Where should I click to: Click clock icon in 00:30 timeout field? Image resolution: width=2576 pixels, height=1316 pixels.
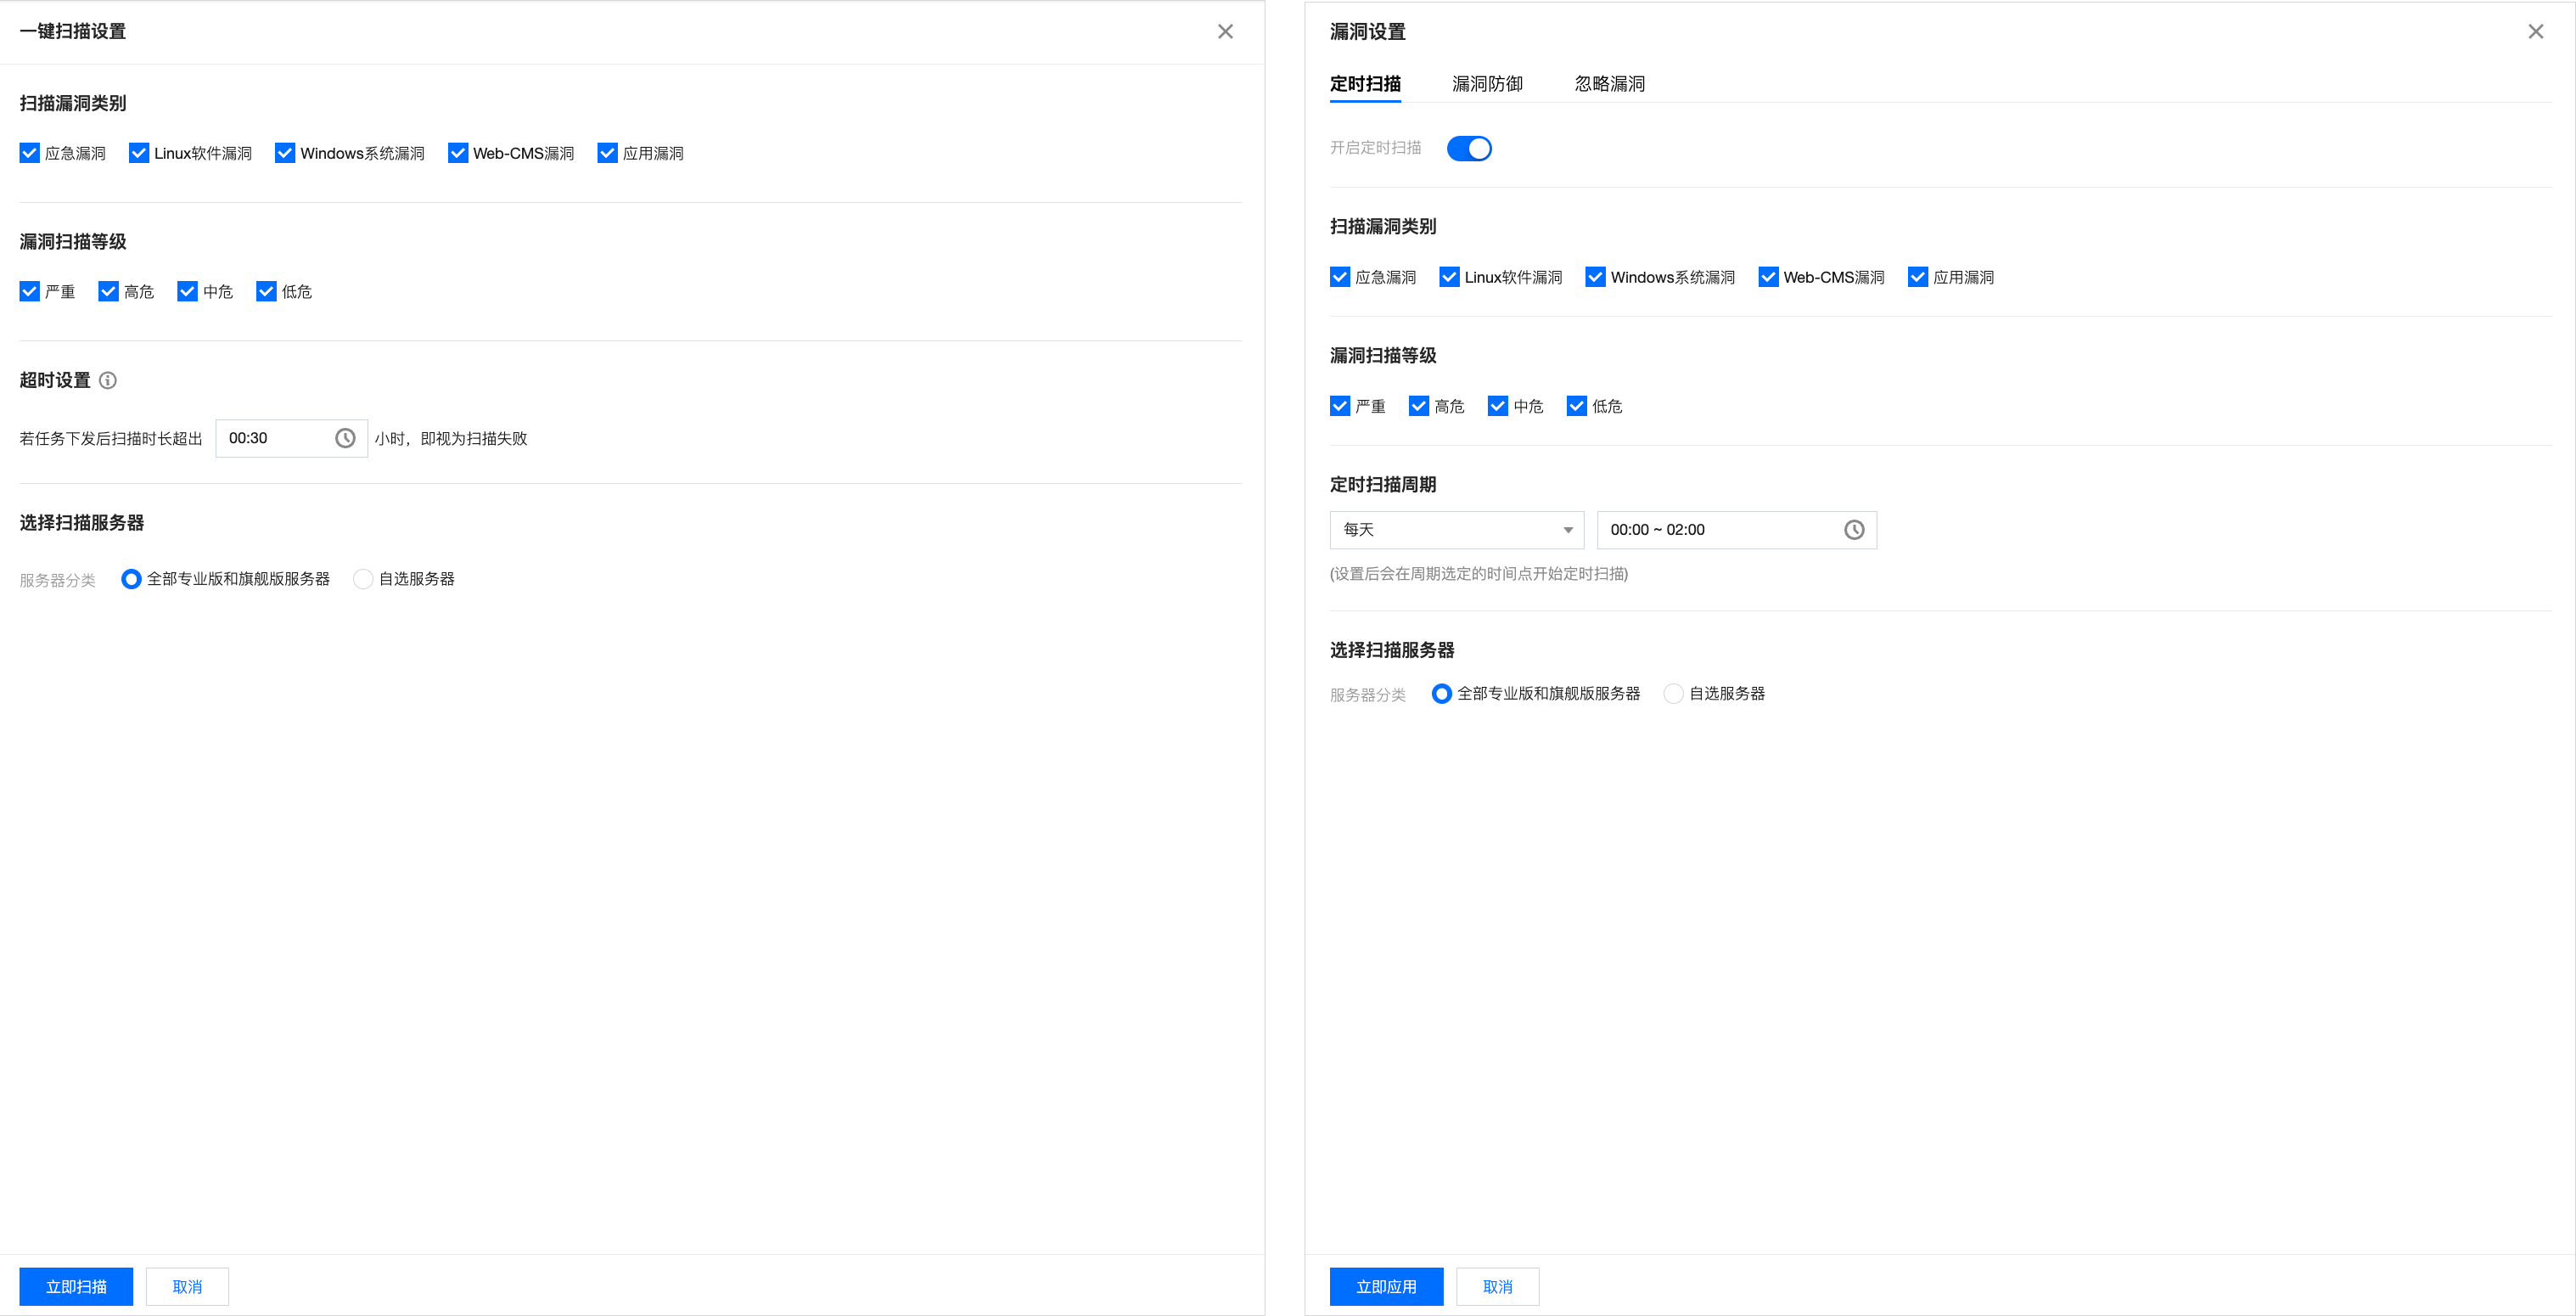345,438
